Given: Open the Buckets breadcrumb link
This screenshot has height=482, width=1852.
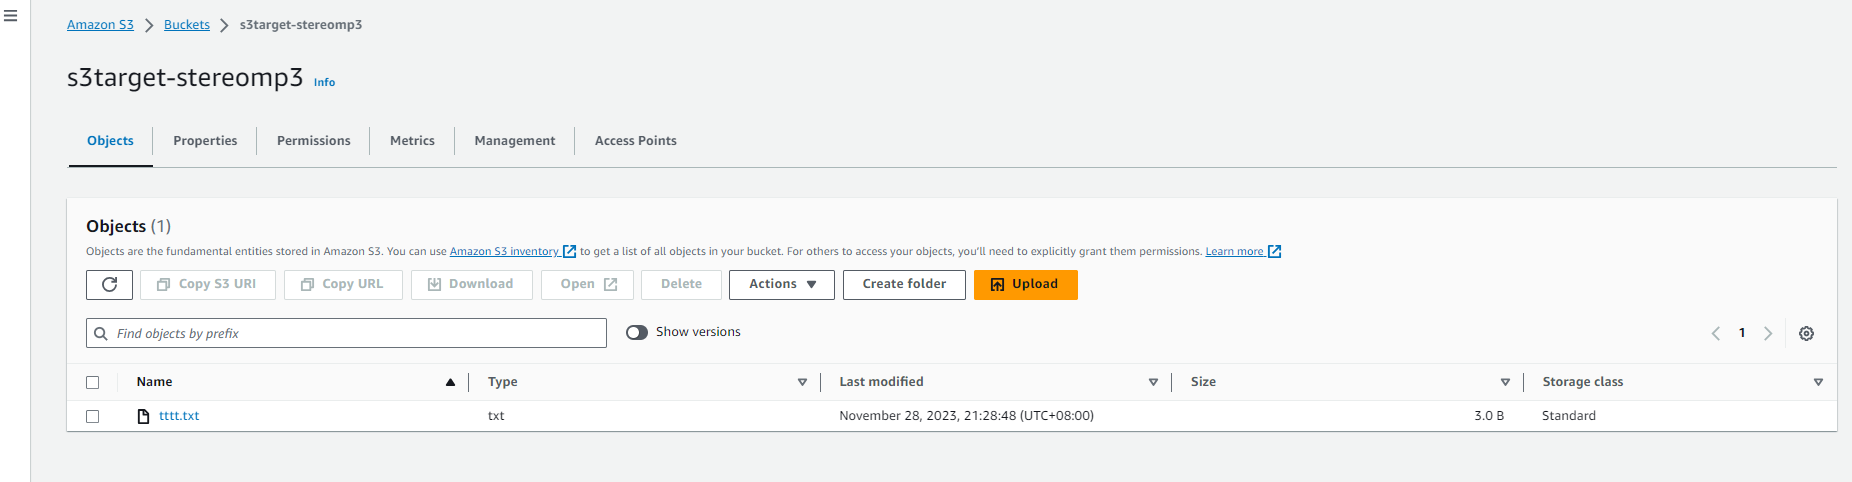Looking at the screenshot, I should (187, 25).
